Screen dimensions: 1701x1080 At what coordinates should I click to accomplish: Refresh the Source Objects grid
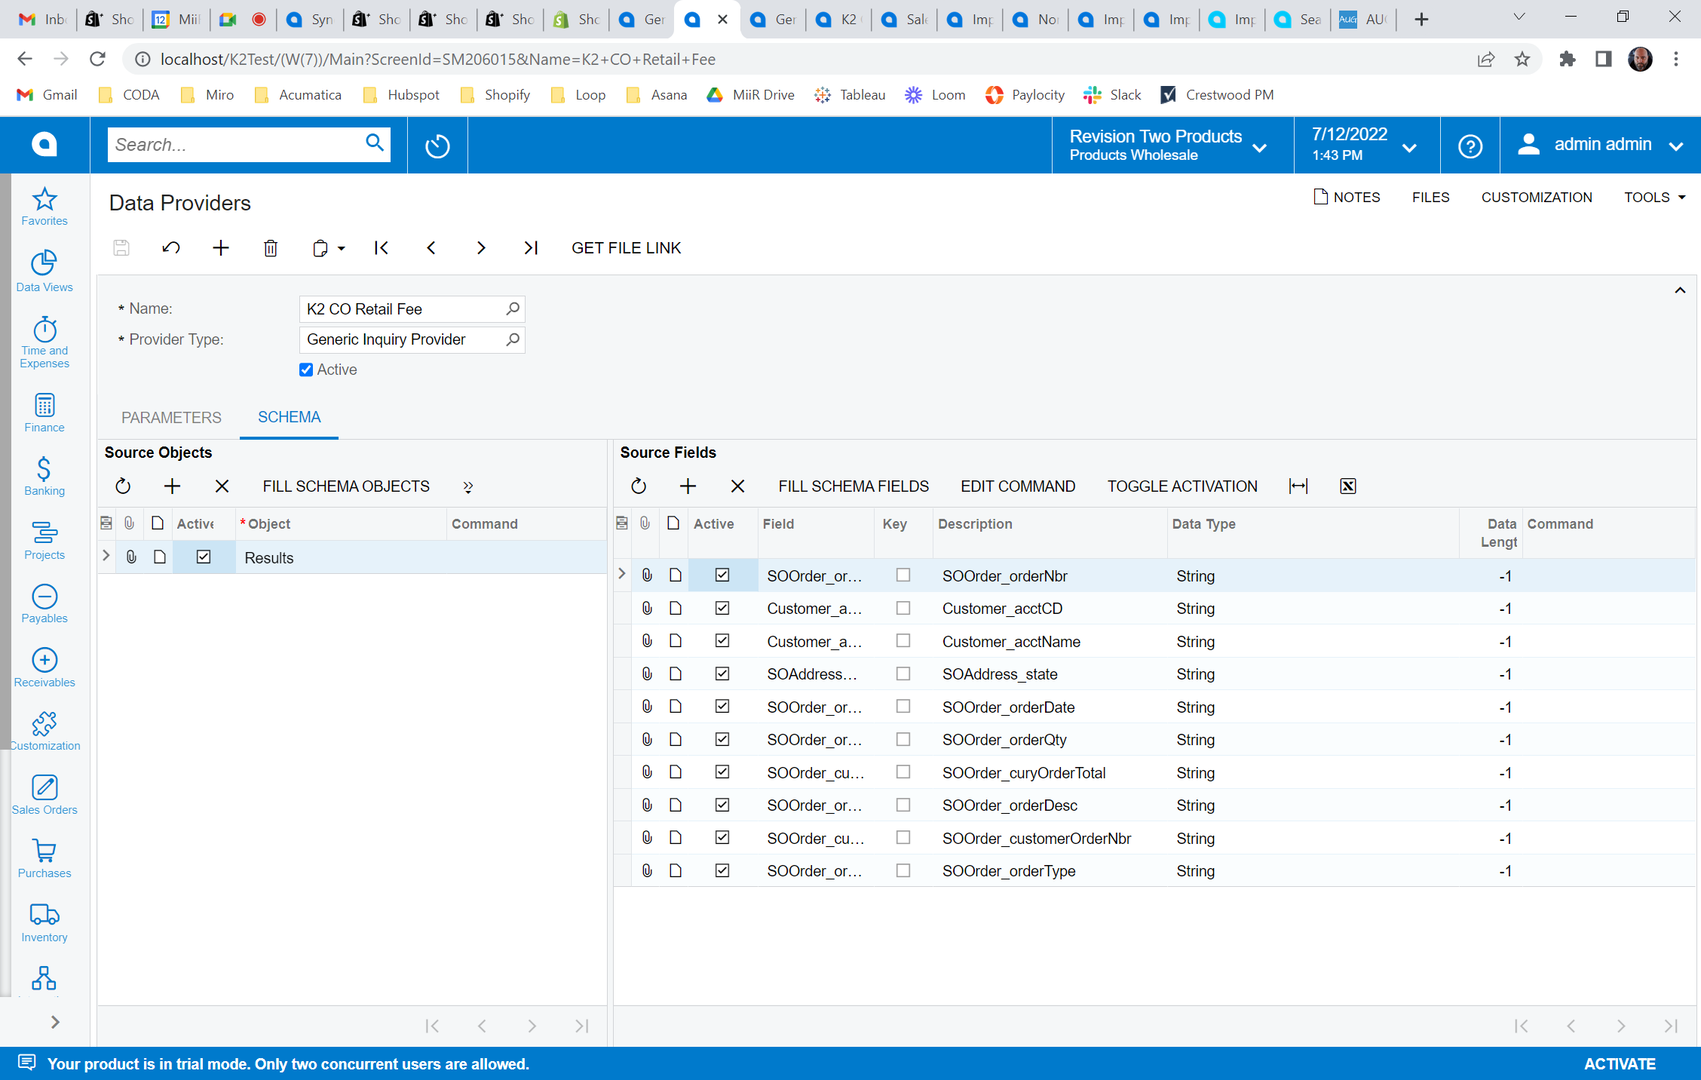point(123,486)
